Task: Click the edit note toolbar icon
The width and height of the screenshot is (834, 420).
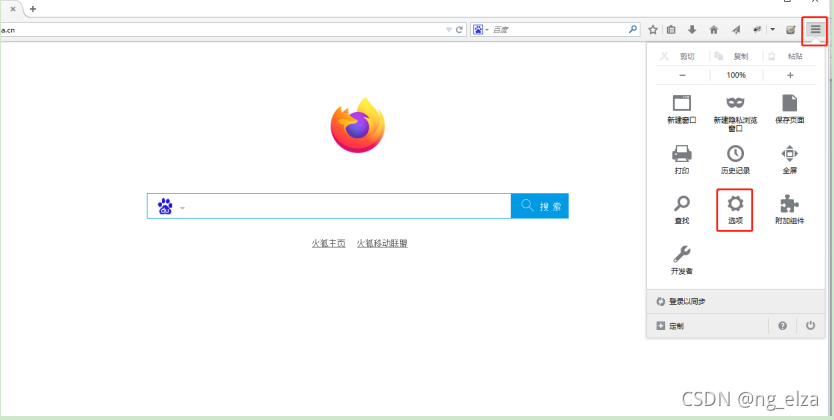Action: [x=791, y=30]
